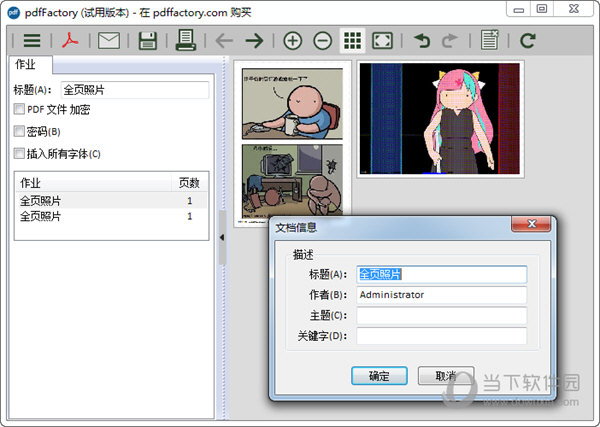The height and width of the screenshot is (427, 600).
Task: Maximize the pdfFactory window
Action: pos(542,9)
